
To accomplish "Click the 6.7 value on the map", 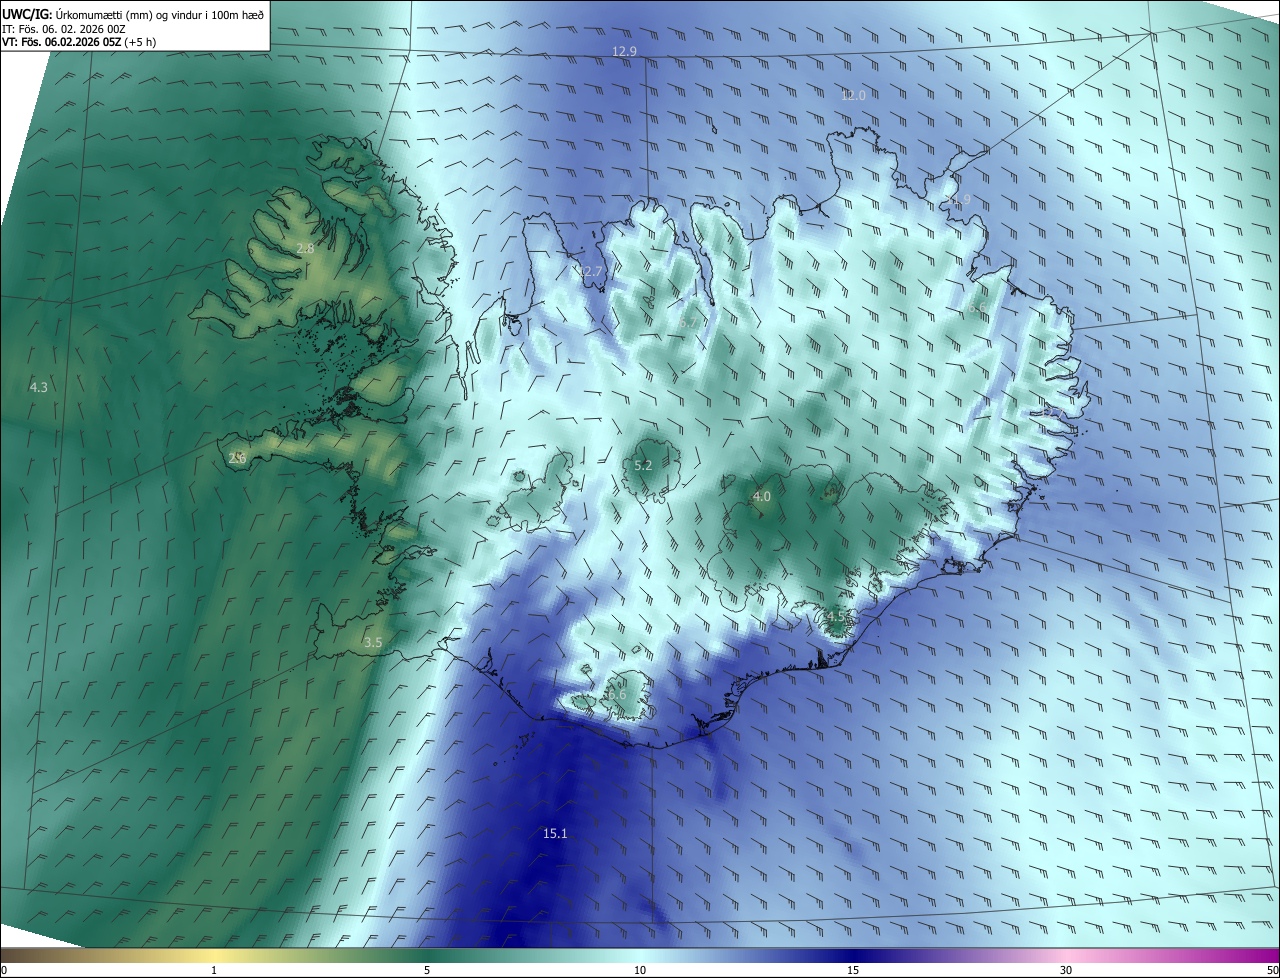I will coord(686,322).
